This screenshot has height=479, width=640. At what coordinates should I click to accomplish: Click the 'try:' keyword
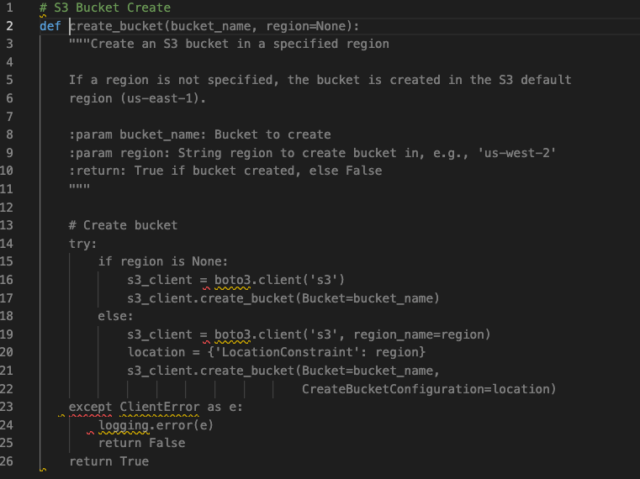(83, 243)
